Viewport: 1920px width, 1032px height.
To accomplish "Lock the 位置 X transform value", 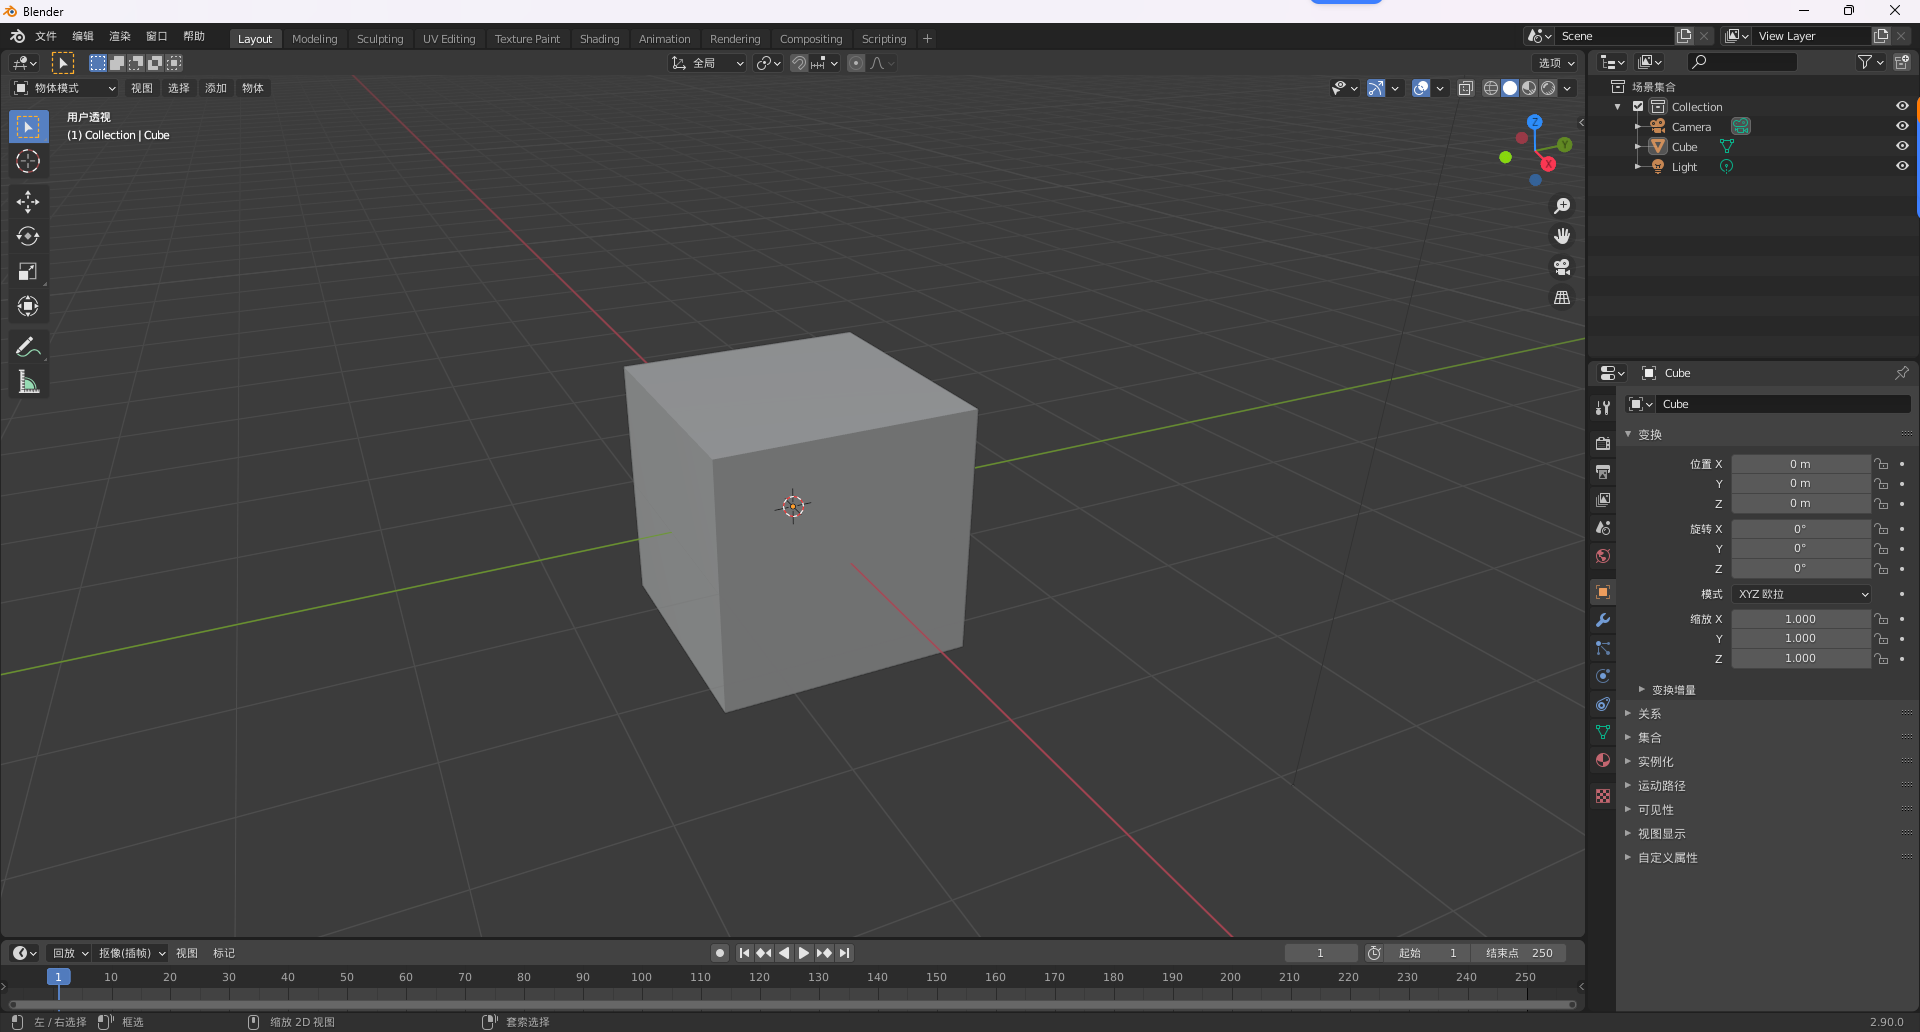I will pos(1881,463).
